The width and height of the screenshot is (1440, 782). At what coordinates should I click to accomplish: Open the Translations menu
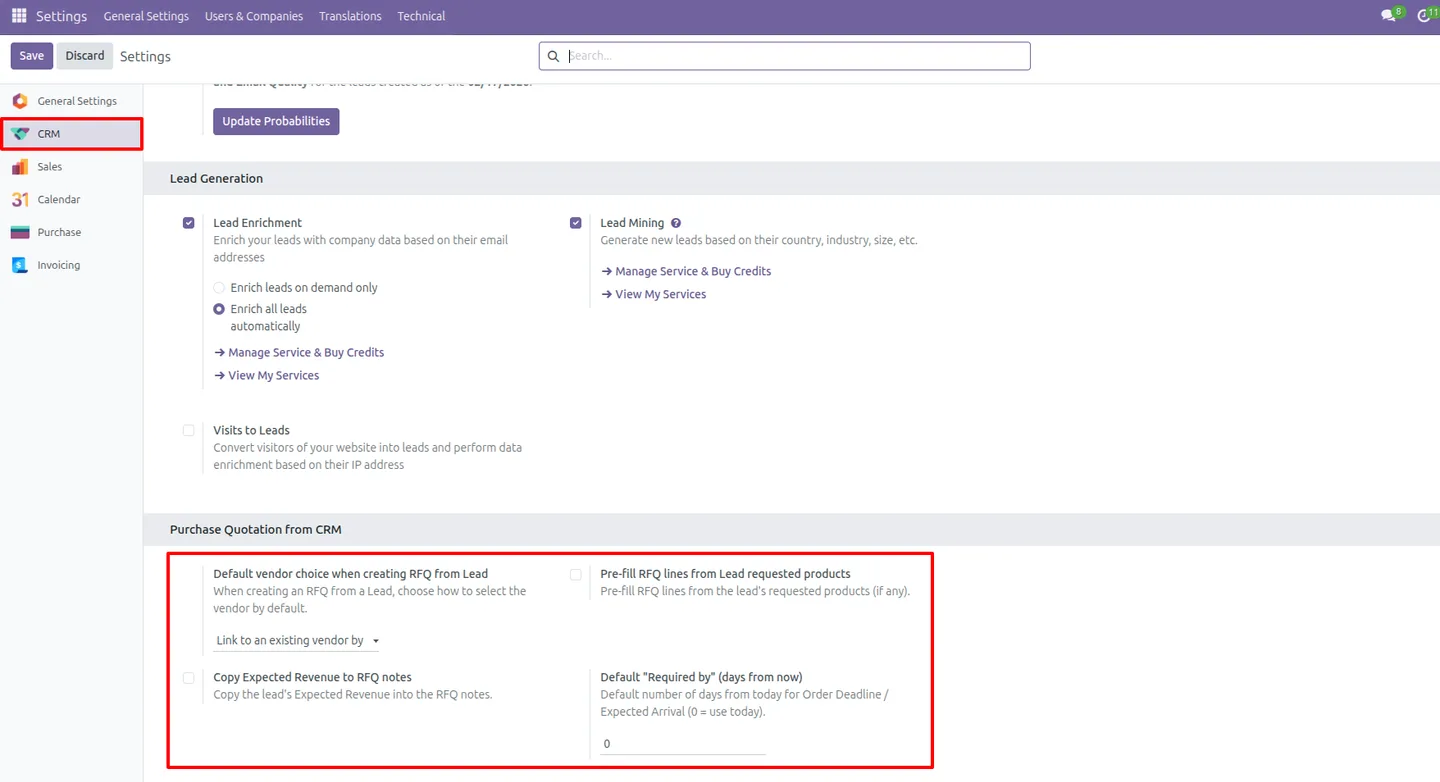coord(350,16)
